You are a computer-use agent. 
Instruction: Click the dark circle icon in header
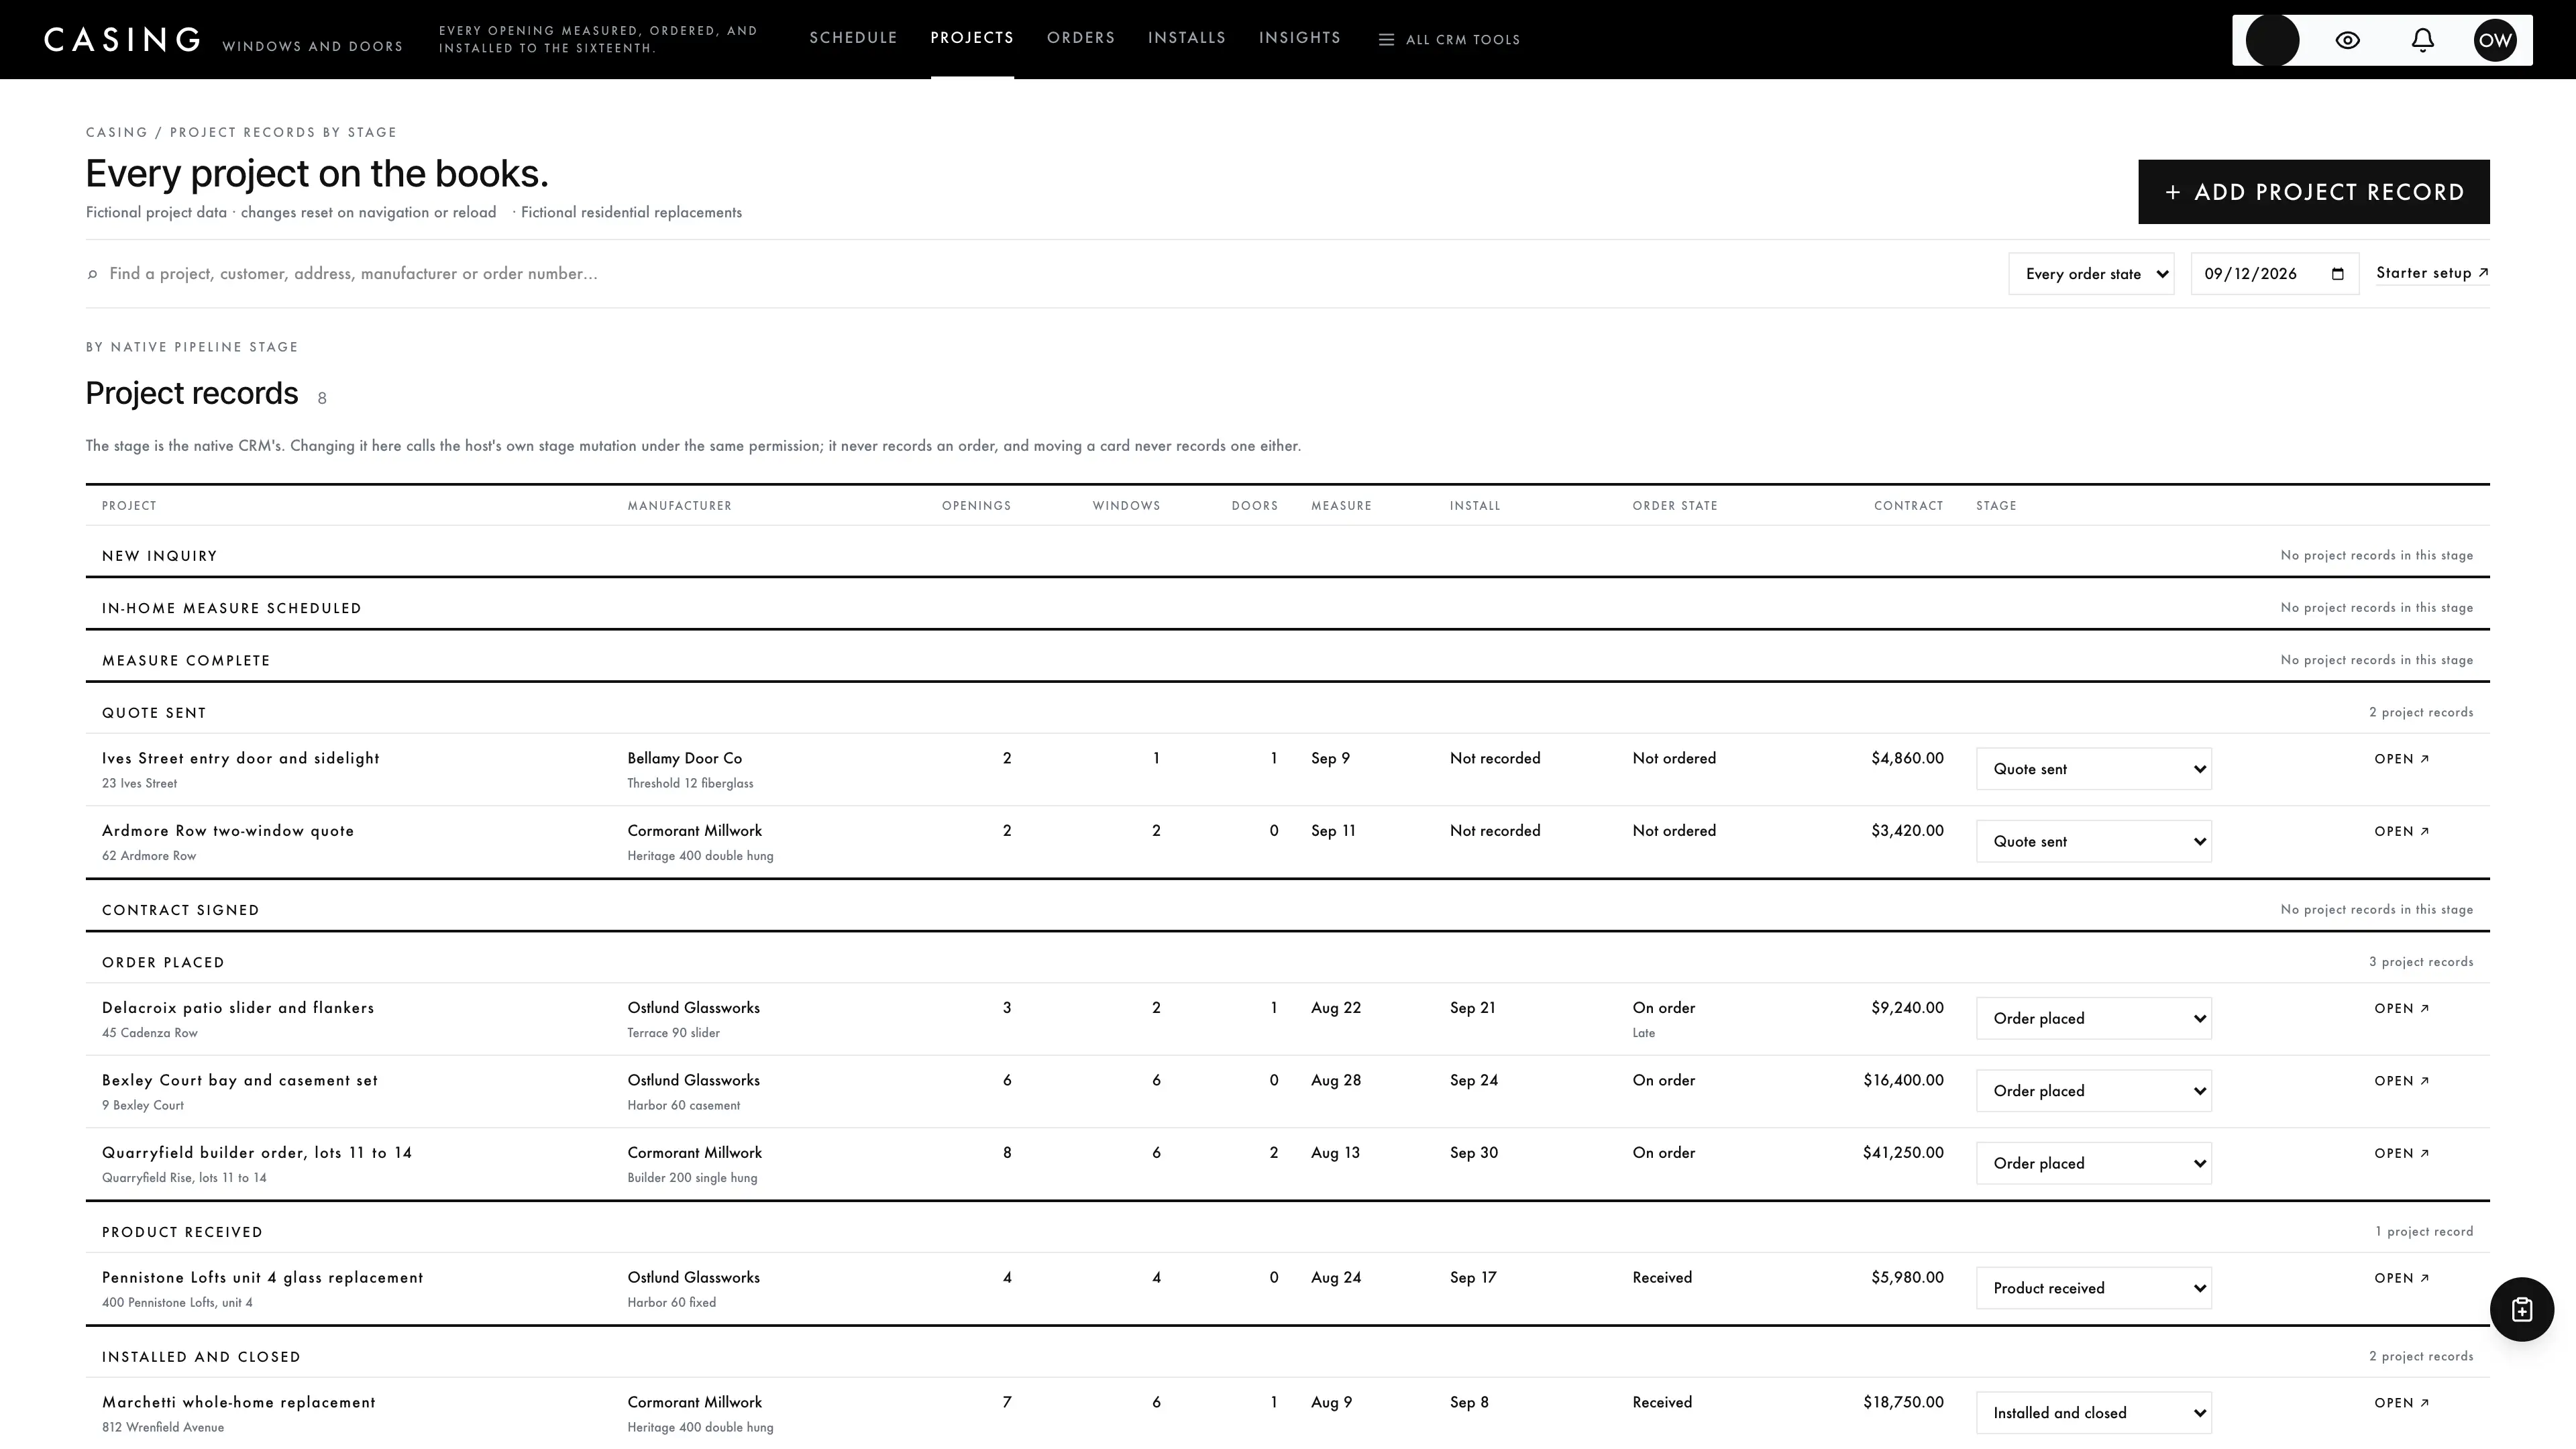click(x=2272, y=40)
